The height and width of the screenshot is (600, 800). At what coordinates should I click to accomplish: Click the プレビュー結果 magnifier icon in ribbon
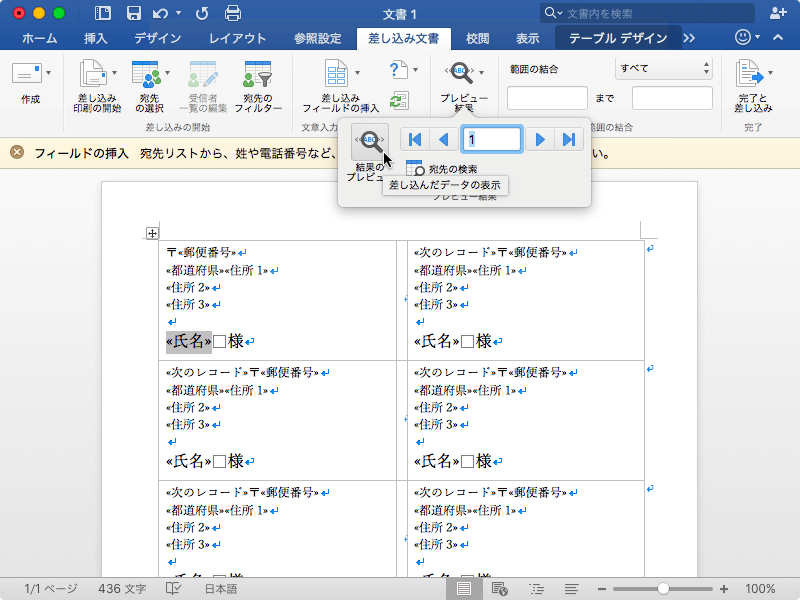(460, 73)
